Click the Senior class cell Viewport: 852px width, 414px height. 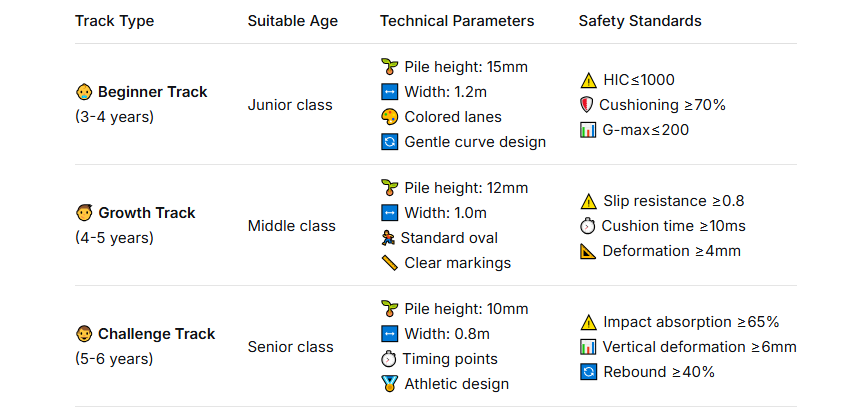tap(291, 347)
